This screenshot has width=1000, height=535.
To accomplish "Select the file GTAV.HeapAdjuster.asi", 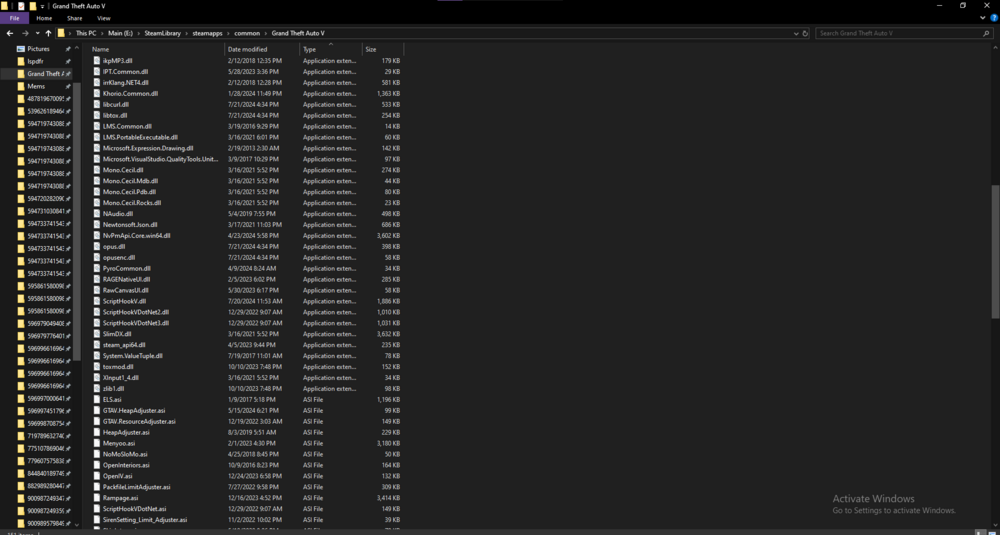I will (134, 411).
